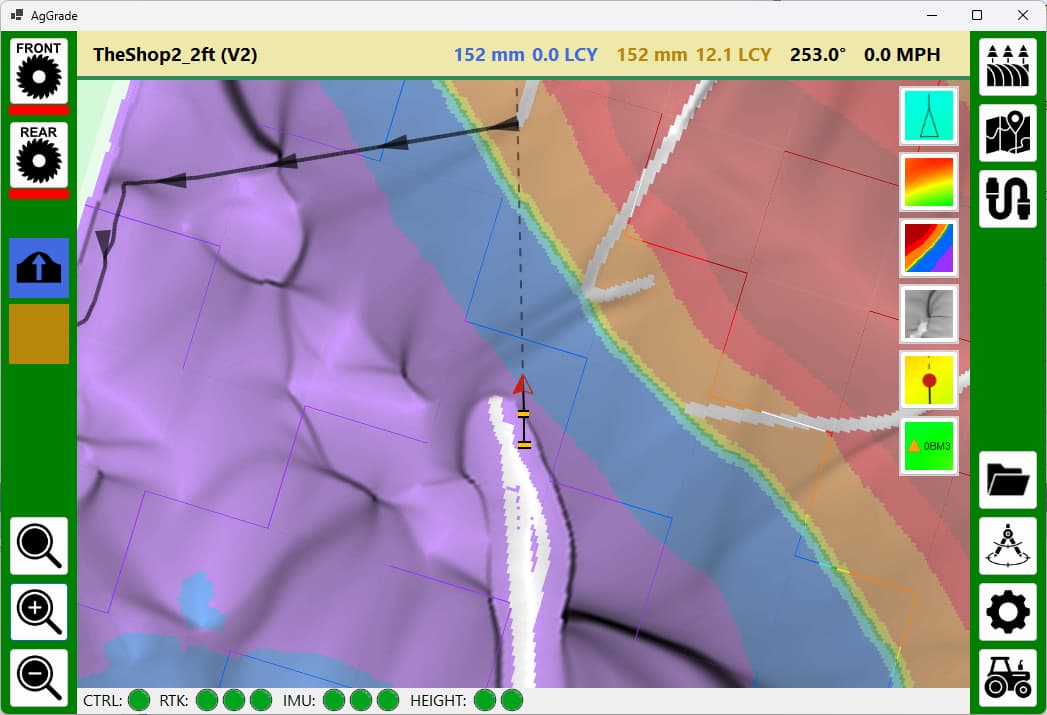Toggle the cyan tractor guidance layer
1047x715 pixels.
929,116
